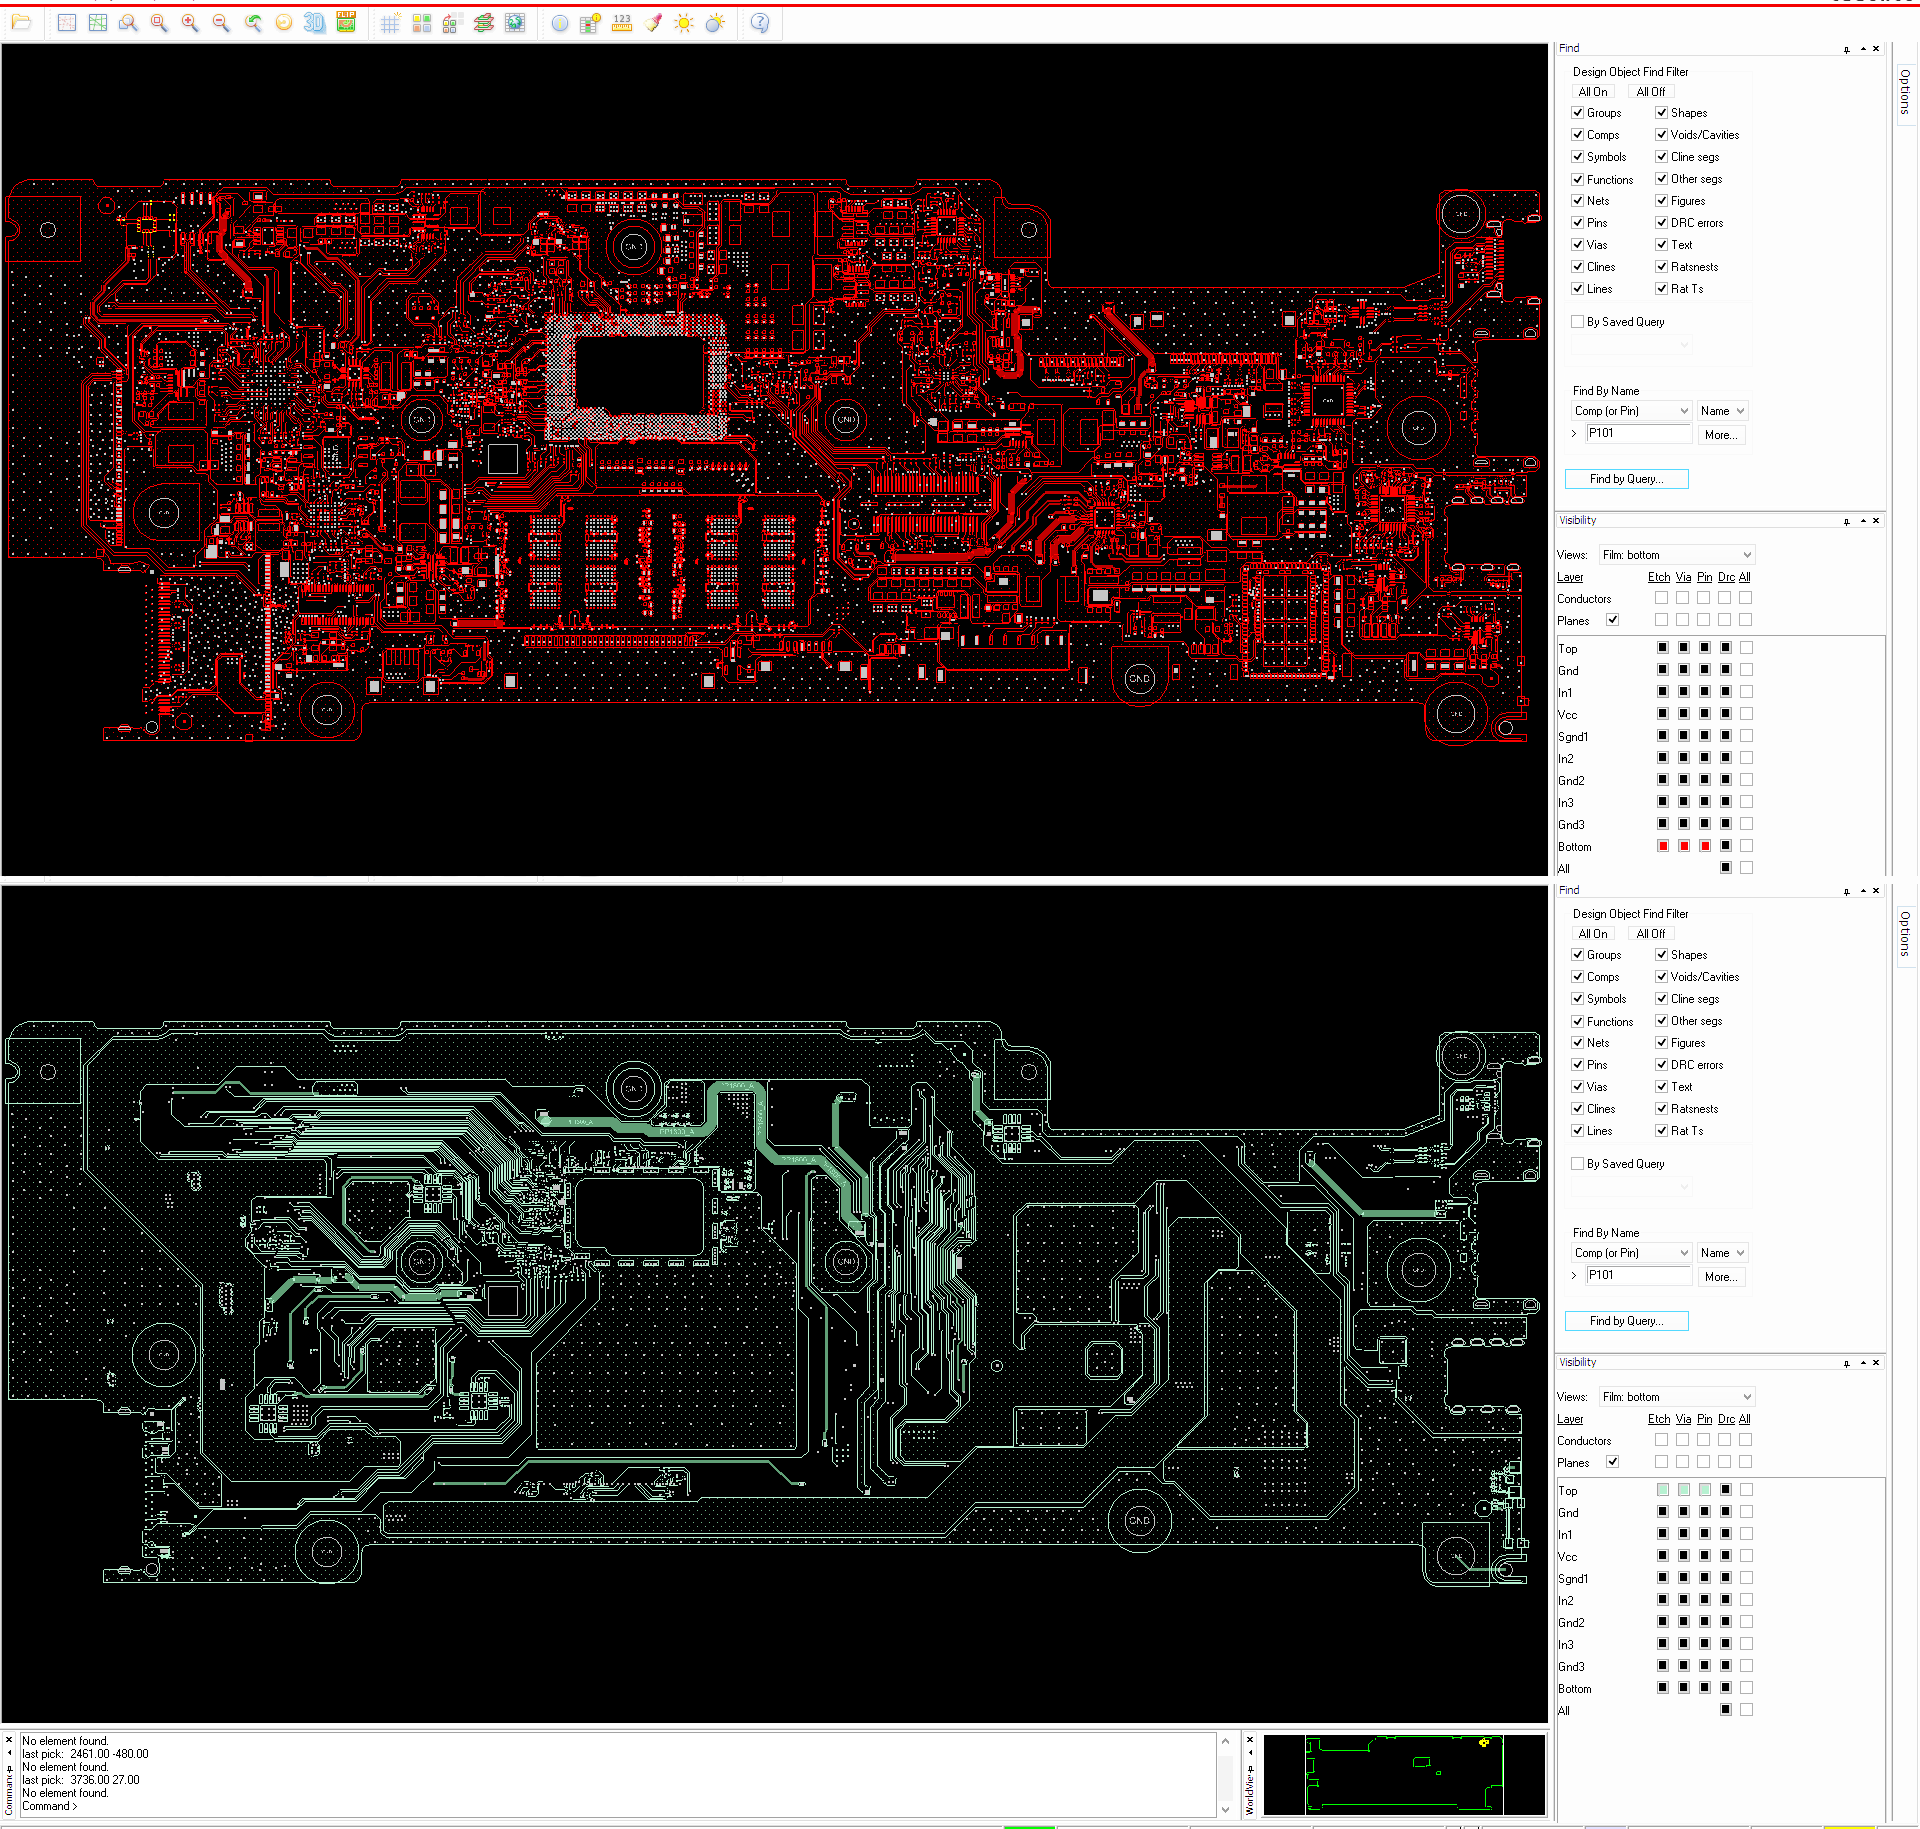Viewport: 1920px width, 1829px height.
Task: Click the orange Refresh display icon
Action: [x=284, y=23]
